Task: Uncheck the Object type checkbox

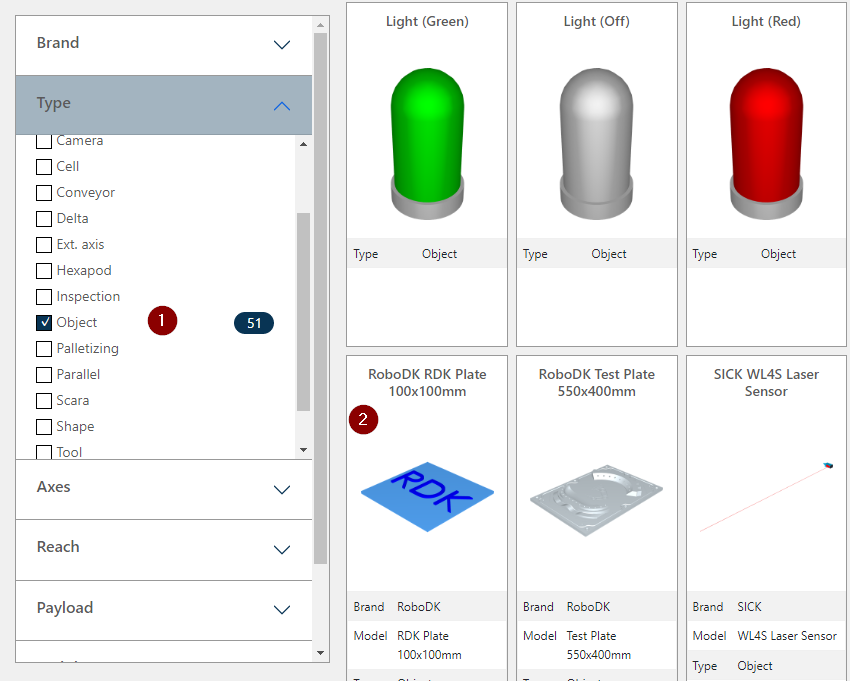Action: tap(44, 323)
